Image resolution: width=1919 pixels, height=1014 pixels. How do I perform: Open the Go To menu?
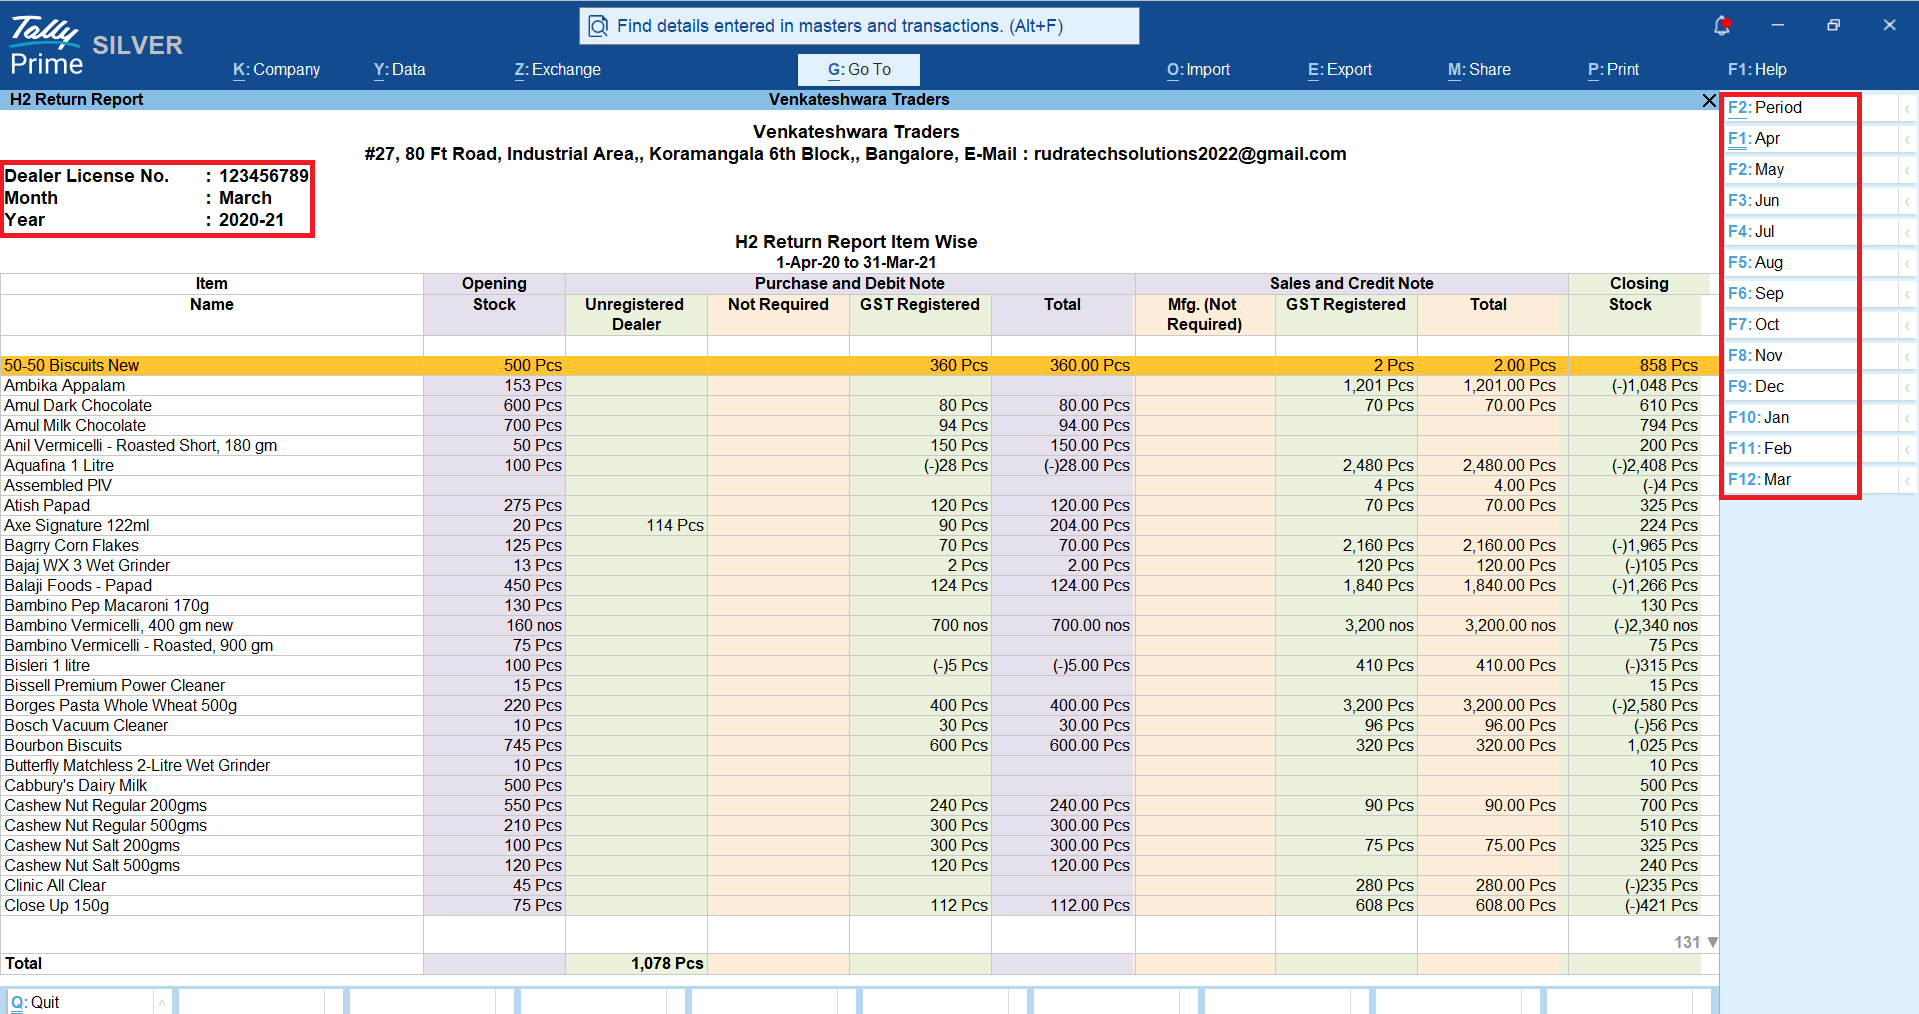pyautogui.click(x=859, y=70)
